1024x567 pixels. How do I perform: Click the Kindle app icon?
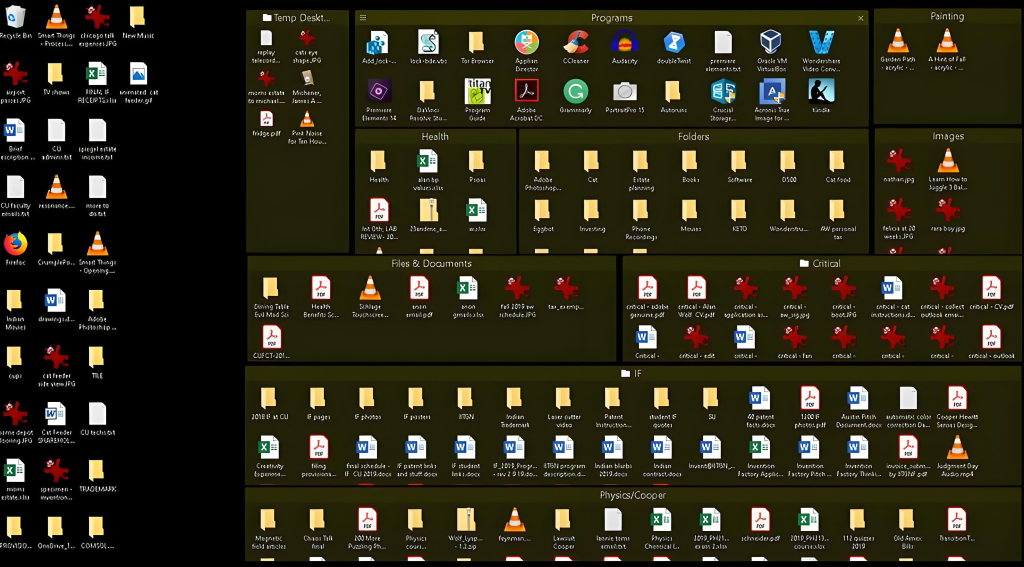pos(820,92)
